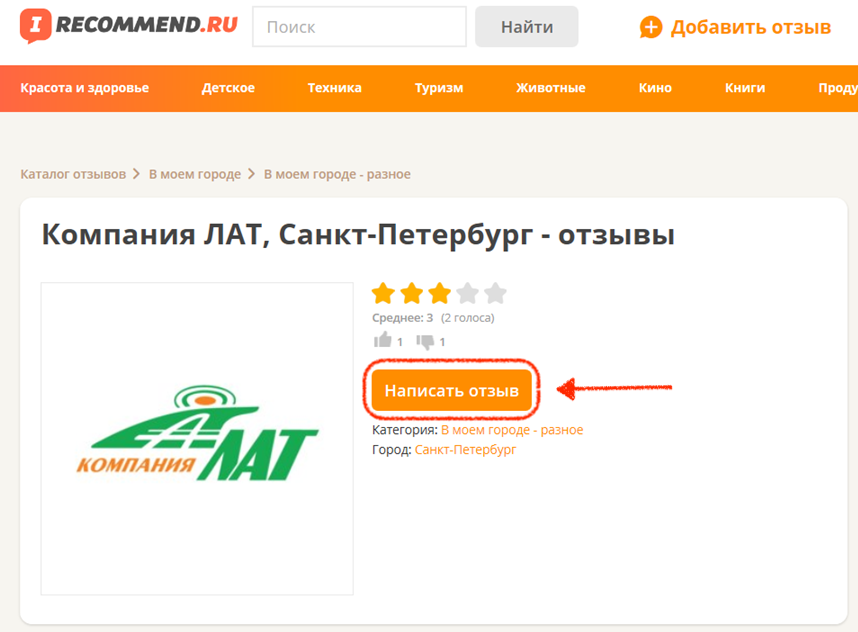Image resolution: width=858 pixels, height=632 pixels.
Task: Open the Компания ЛАТ logo image
Action: [x=197, y=438]
